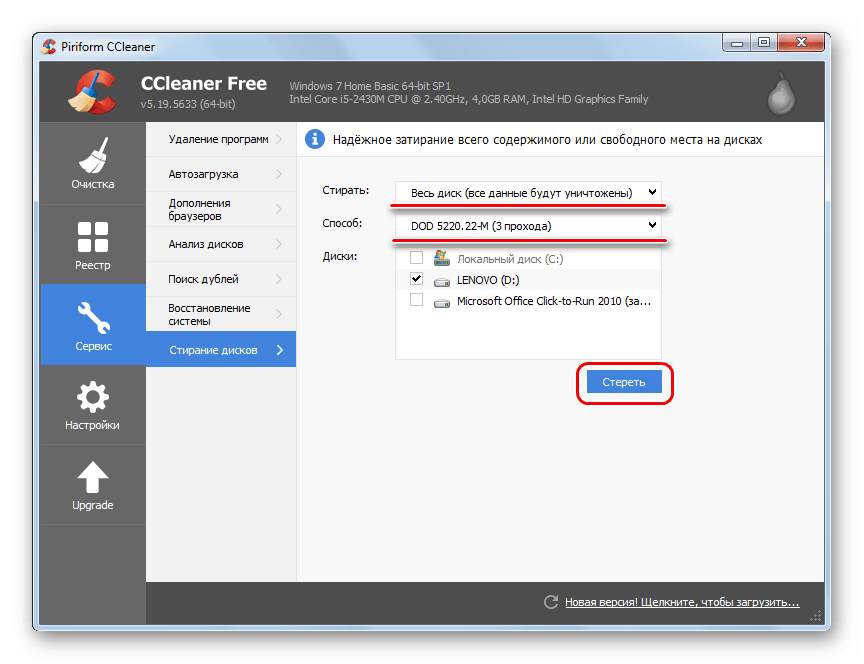Toggle the Локальный диск (C:) checkbox

coord(416,258)
